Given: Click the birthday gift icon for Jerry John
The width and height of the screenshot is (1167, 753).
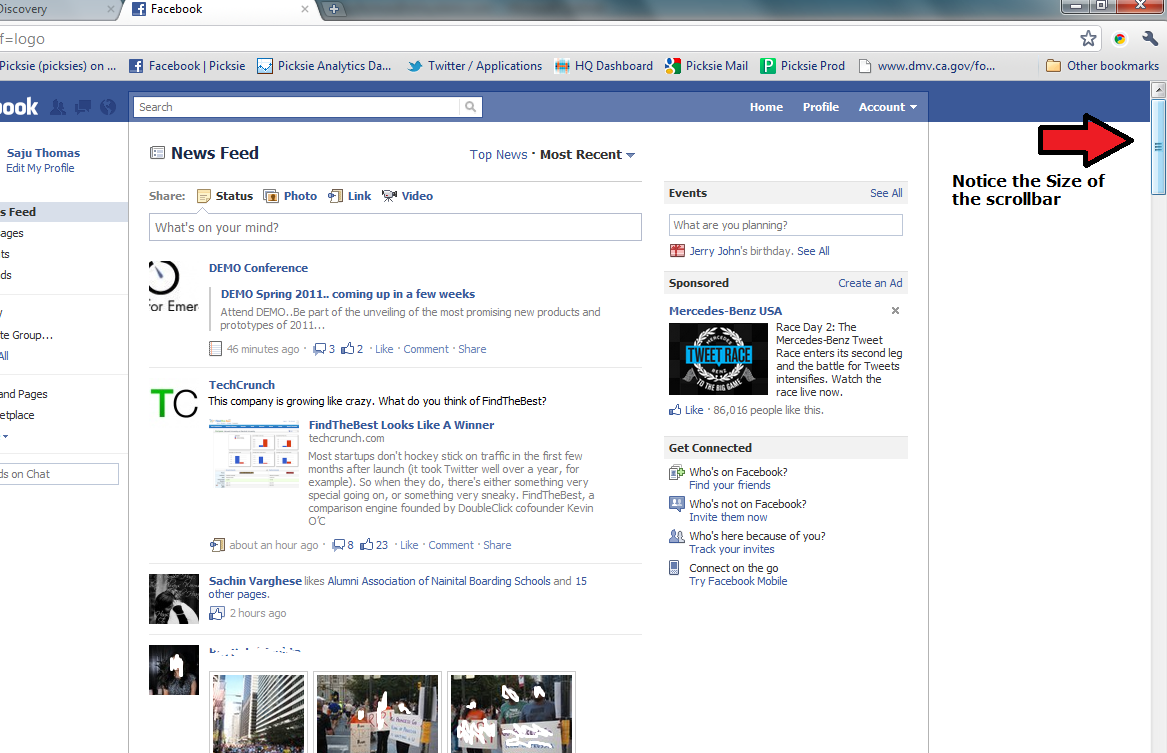Looking at the screenshot, I should [x=677, y=251].
